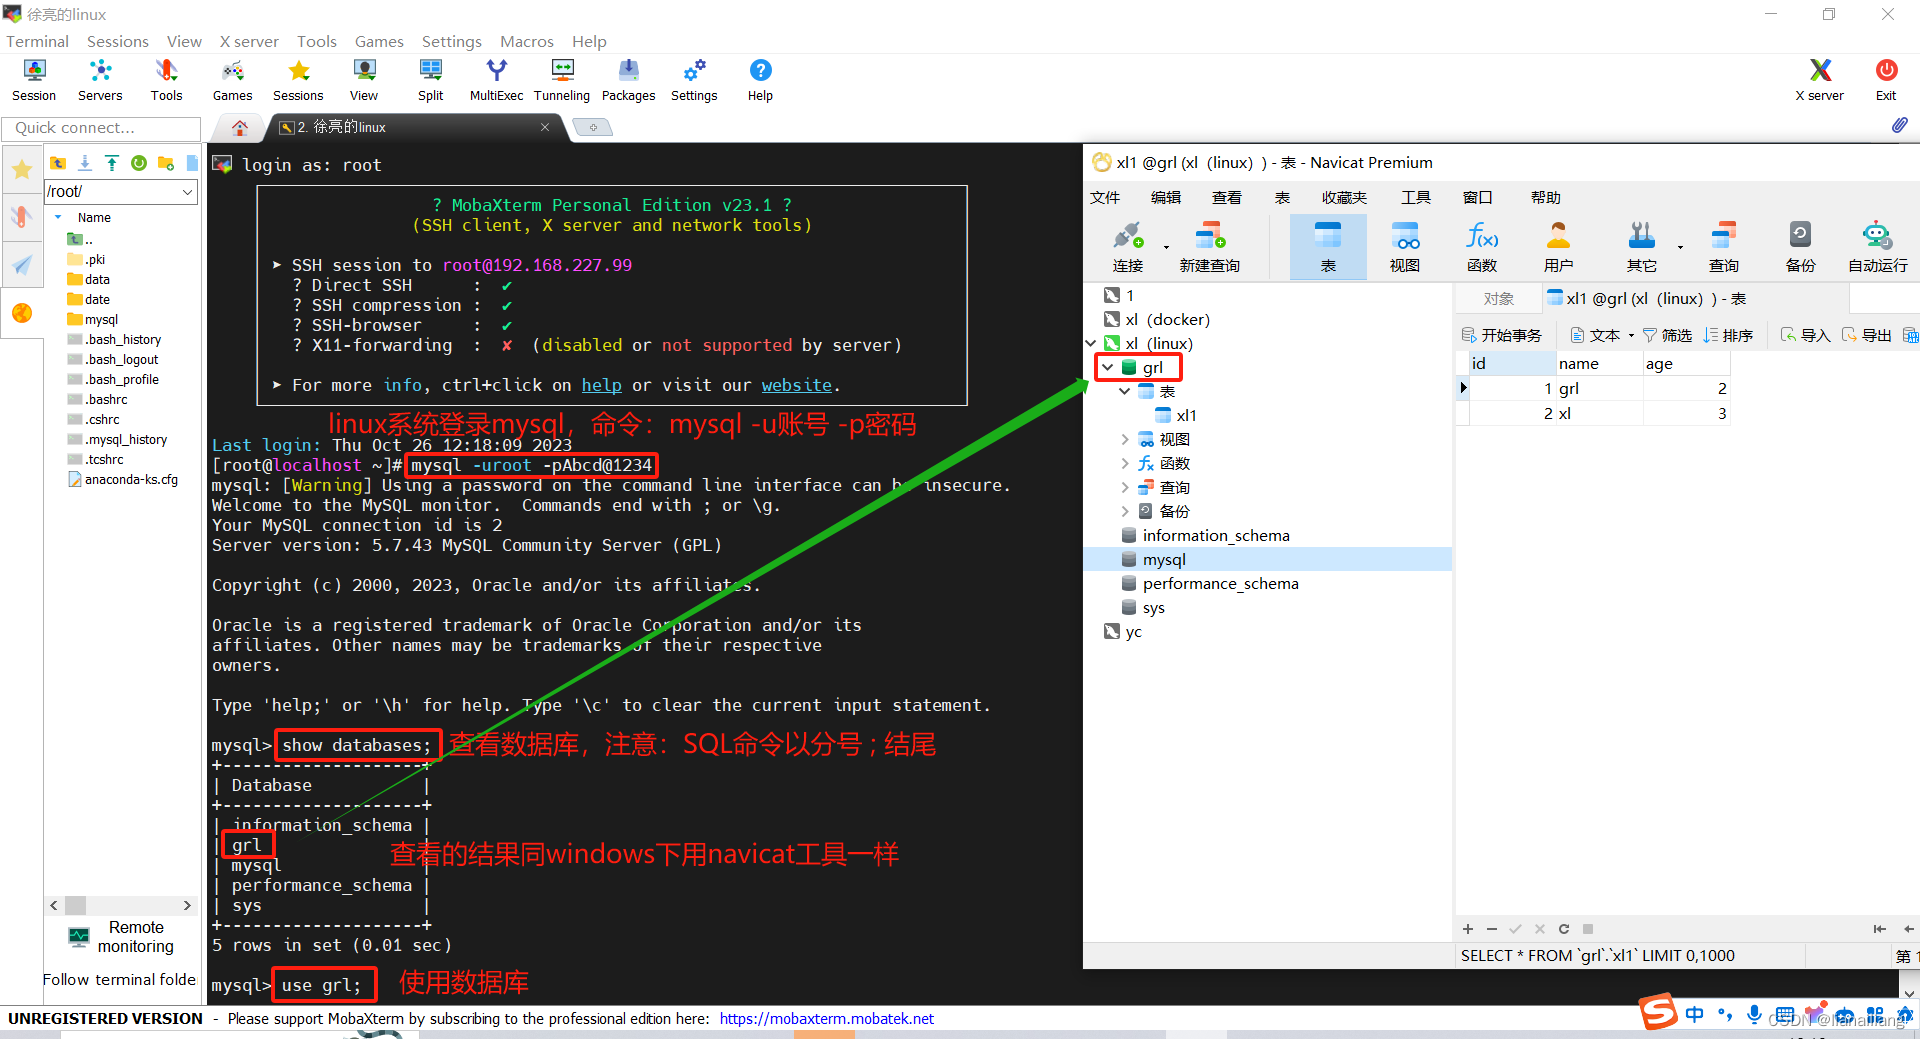The image size is (1920, 1039).
Task: Select the xl1 table in tree
Action: pyautogui.click(x=1186, y=415)
